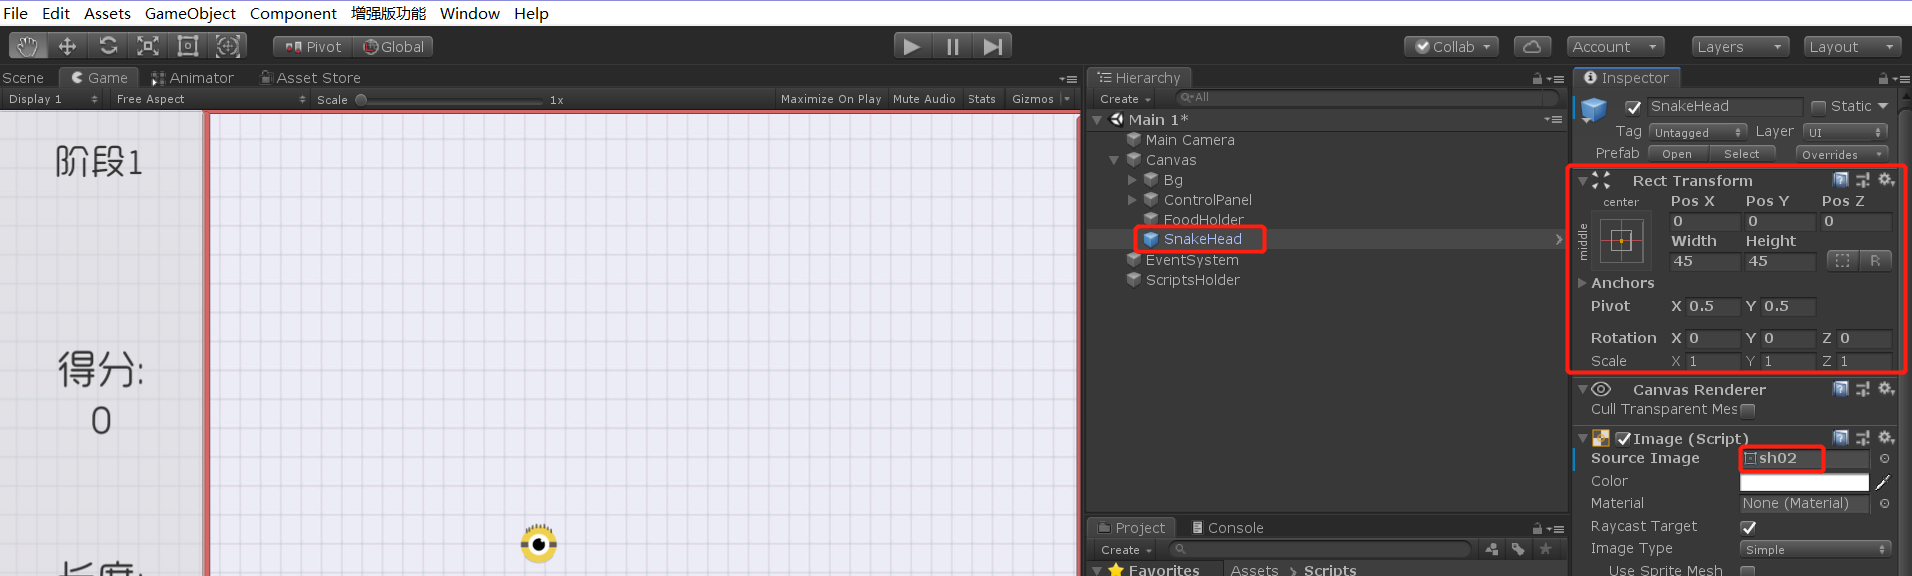Toggle Rect Transform blueprint mode button
Screen dimensions: 1912x576
point(1842,261)
